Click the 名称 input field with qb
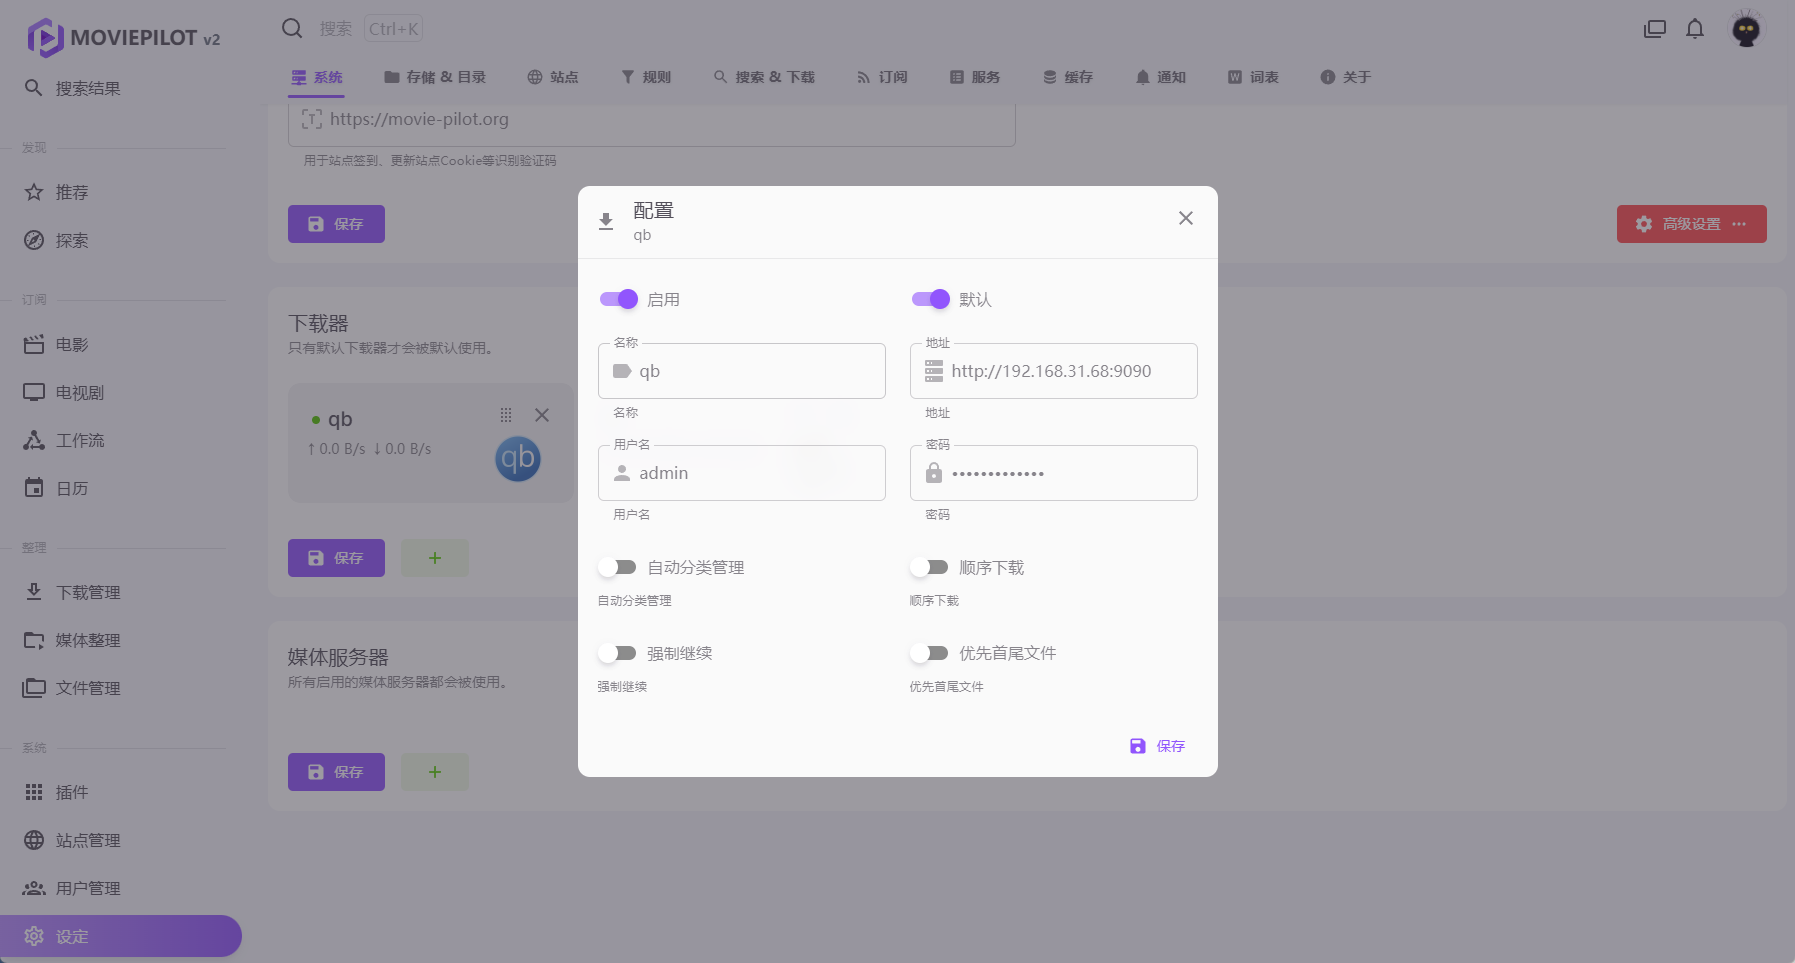Screen dimensions: 1795x963 tap(742, 371)
